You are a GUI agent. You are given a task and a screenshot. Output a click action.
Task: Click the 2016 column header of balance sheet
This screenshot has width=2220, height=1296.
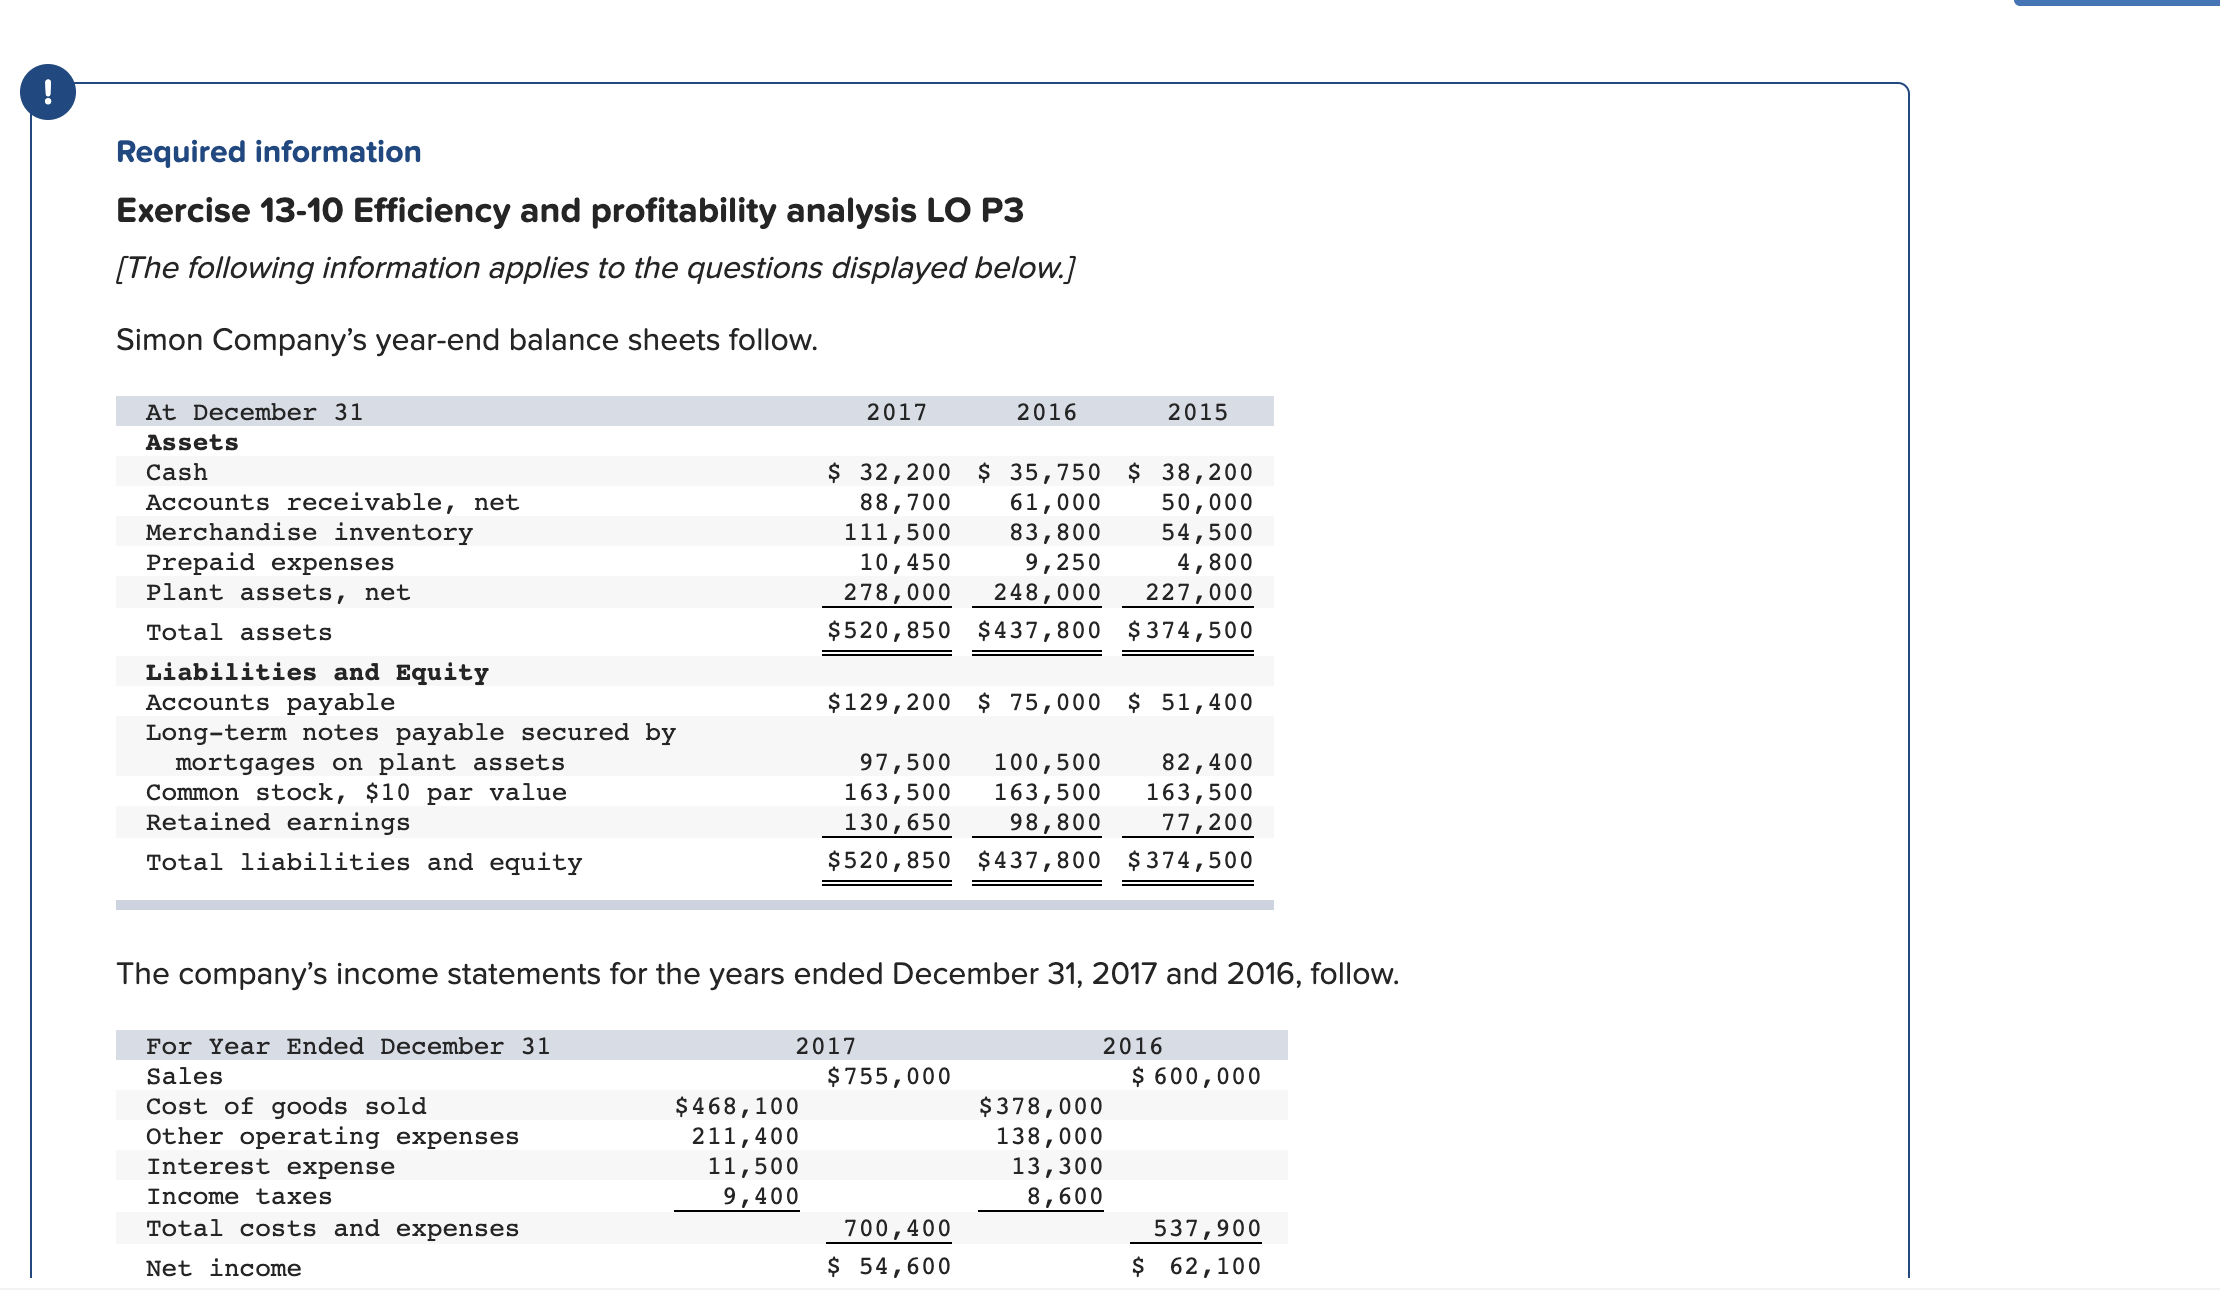click(x=1045, y=411)
